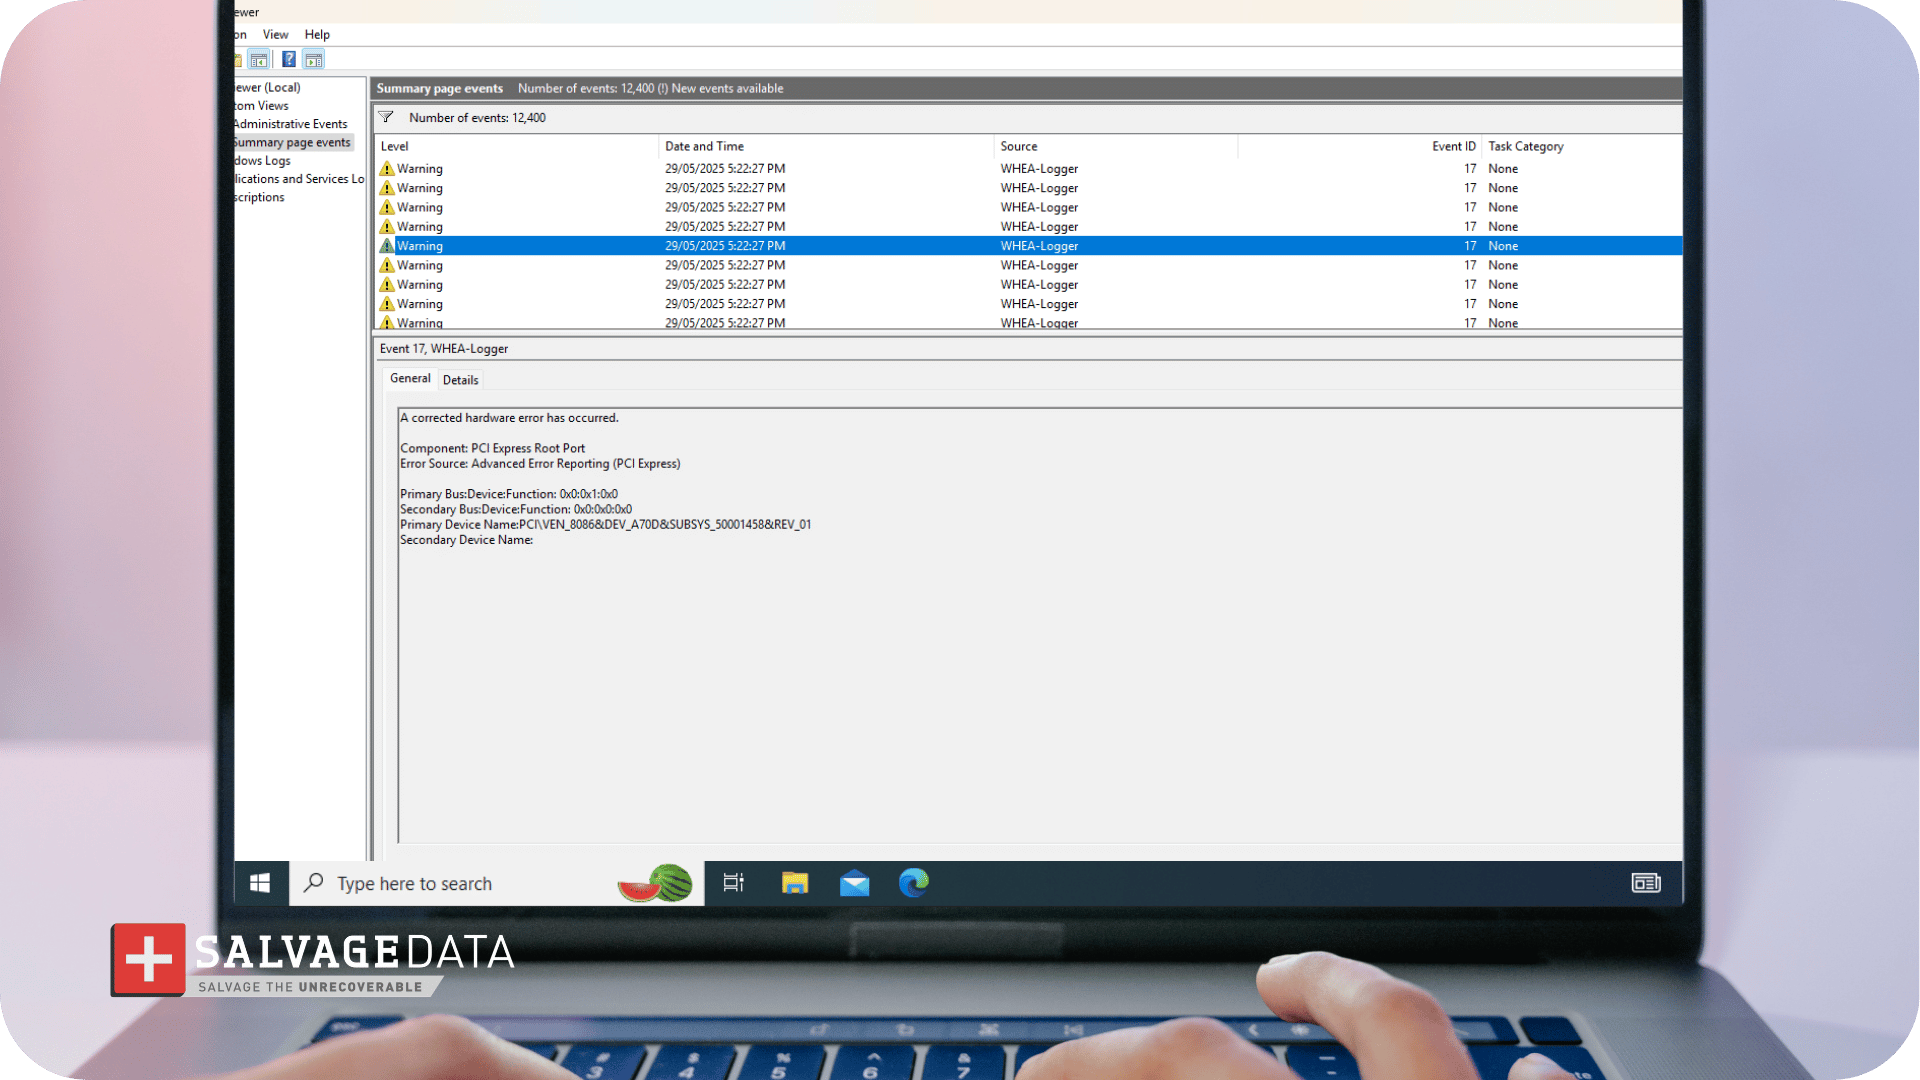
Task: Sort by the Source column header
Action: coord(1019,147)
